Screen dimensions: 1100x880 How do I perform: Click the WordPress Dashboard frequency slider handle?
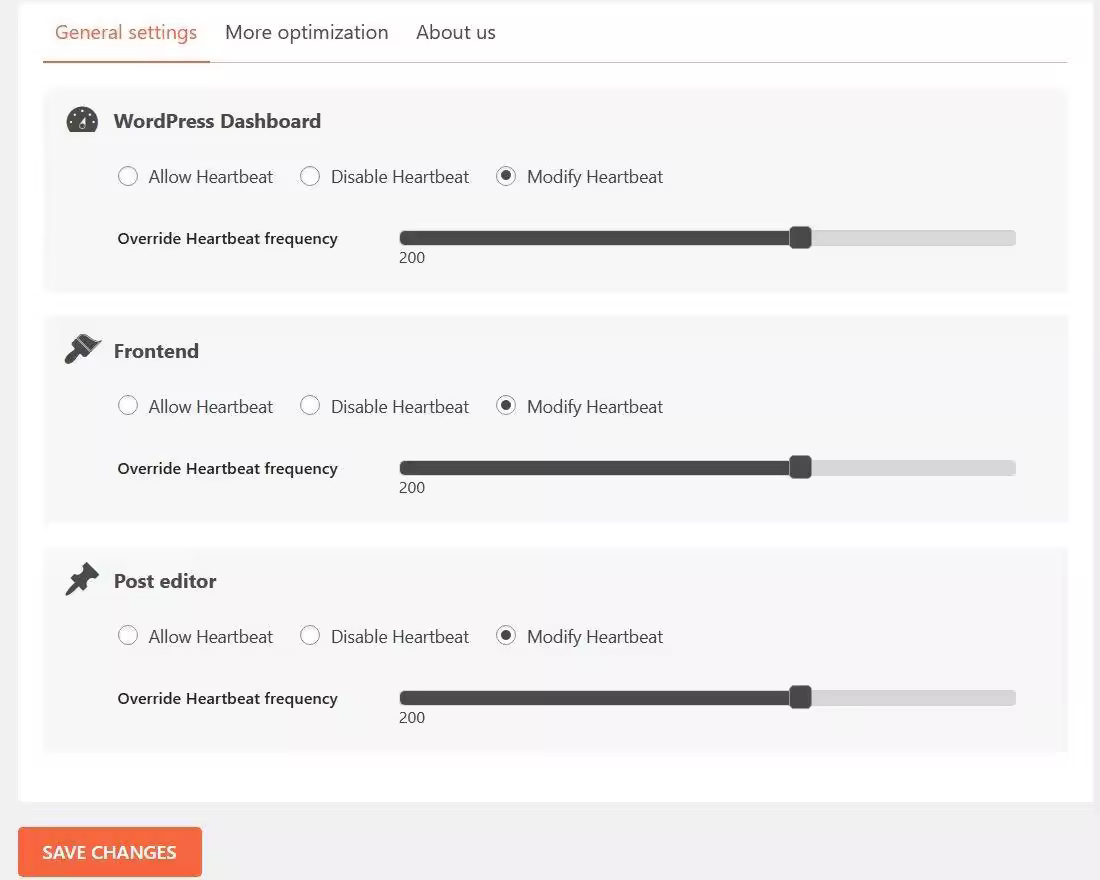coord(800,238)
